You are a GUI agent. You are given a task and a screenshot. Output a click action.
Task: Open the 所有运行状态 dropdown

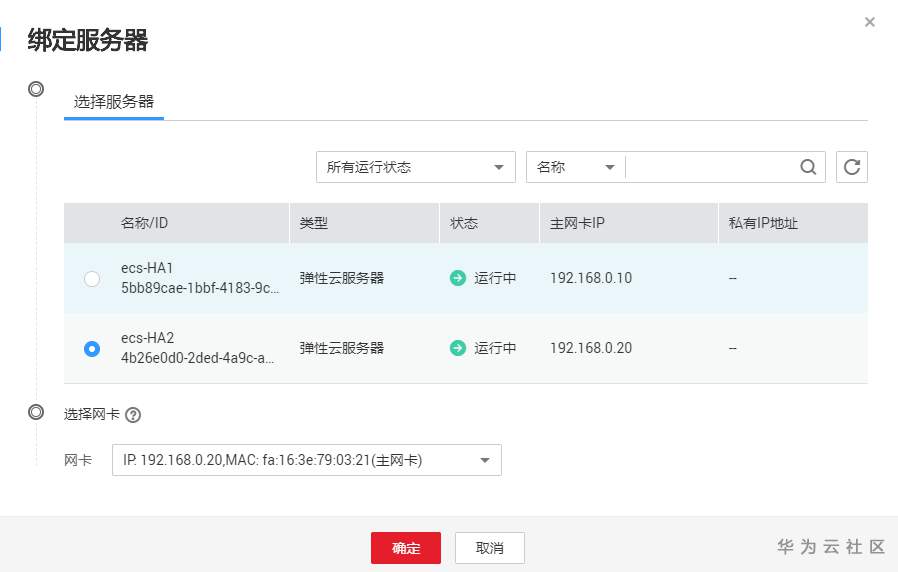416,167
